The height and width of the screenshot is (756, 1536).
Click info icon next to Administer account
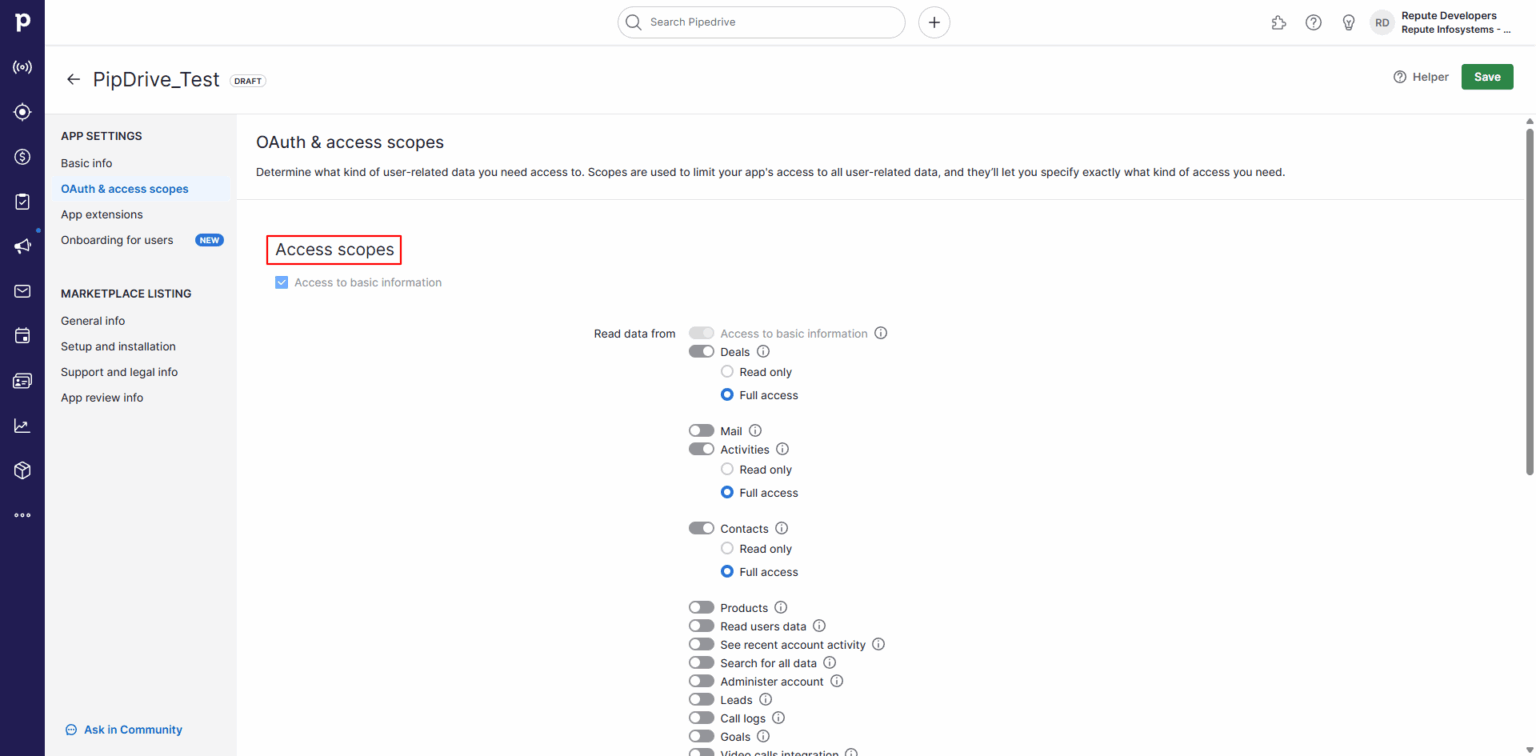pyautogui.click(x=837, y=681)
